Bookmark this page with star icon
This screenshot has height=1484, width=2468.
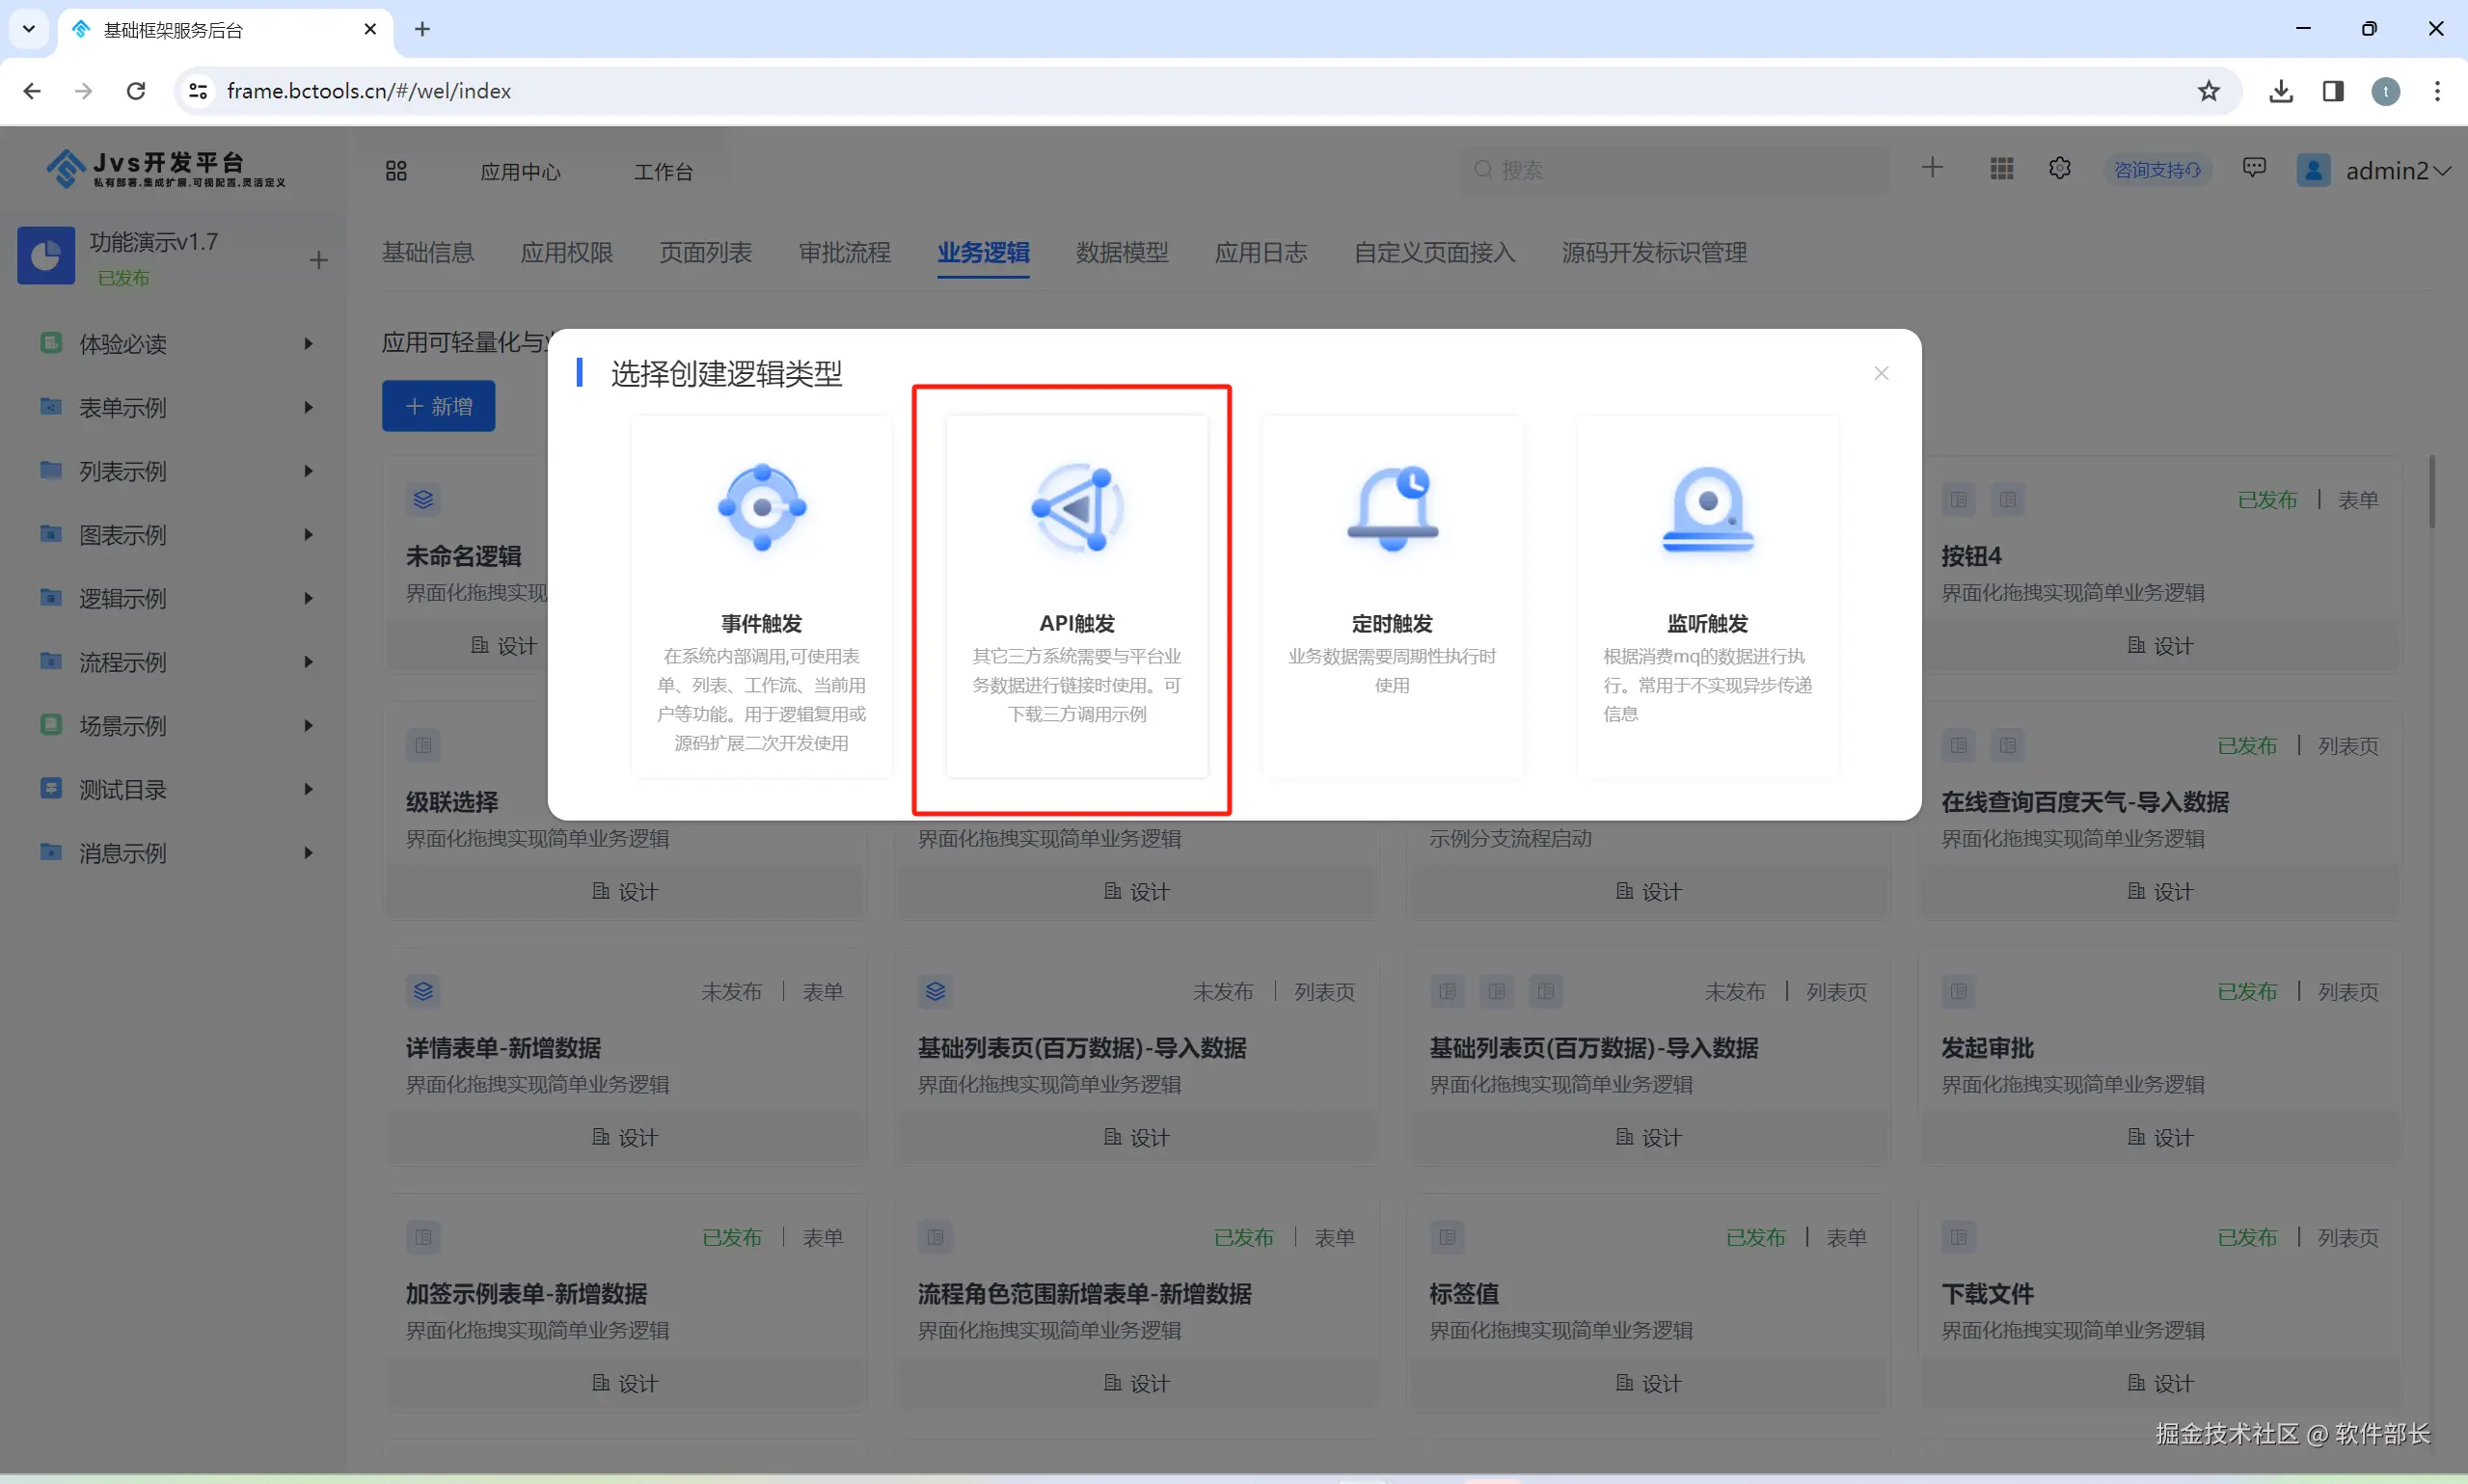[2209, 91]
